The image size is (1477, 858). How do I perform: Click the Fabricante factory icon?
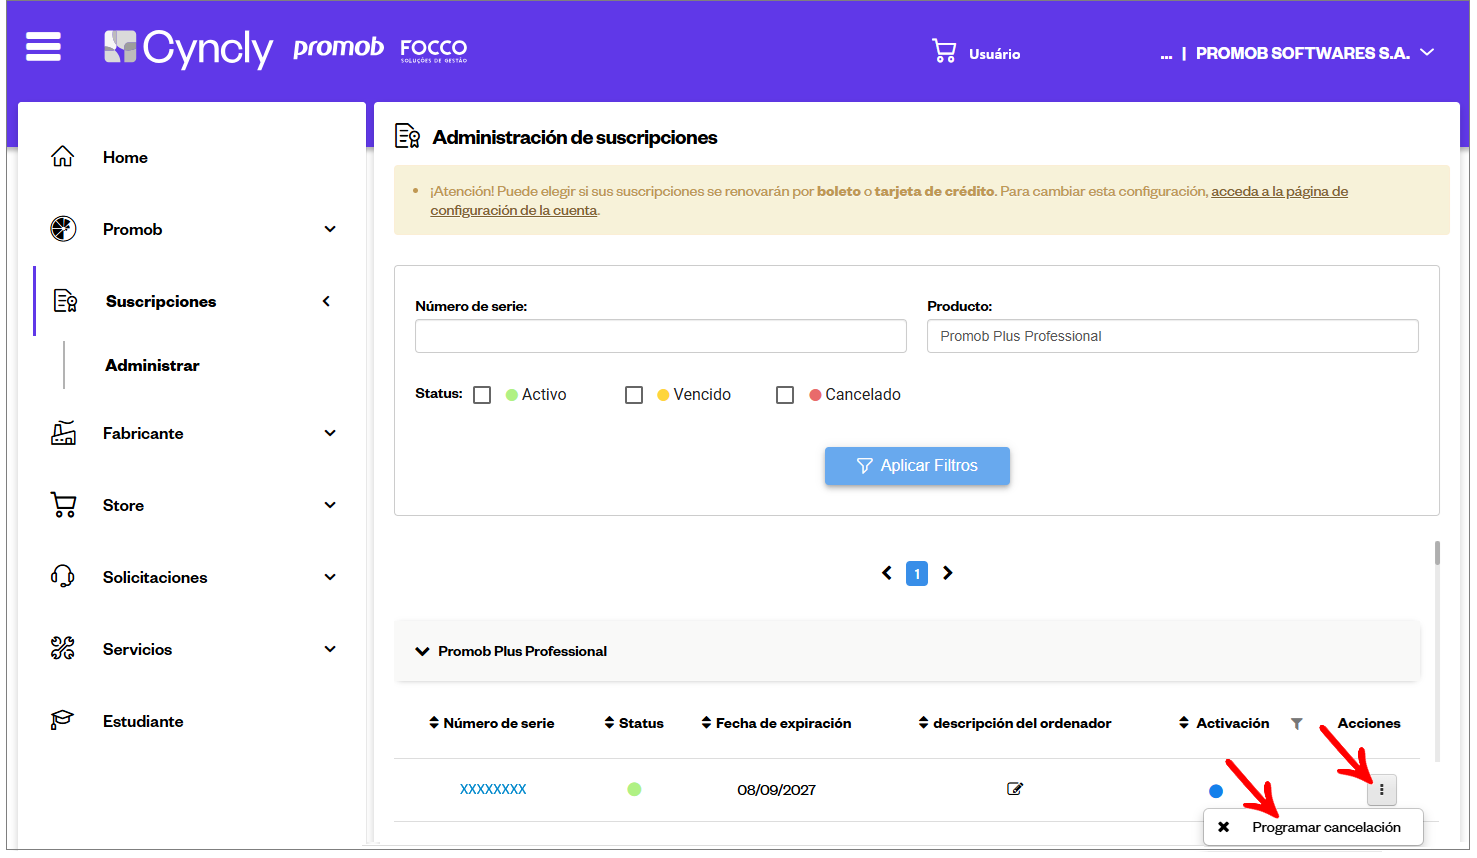point(63,433)
